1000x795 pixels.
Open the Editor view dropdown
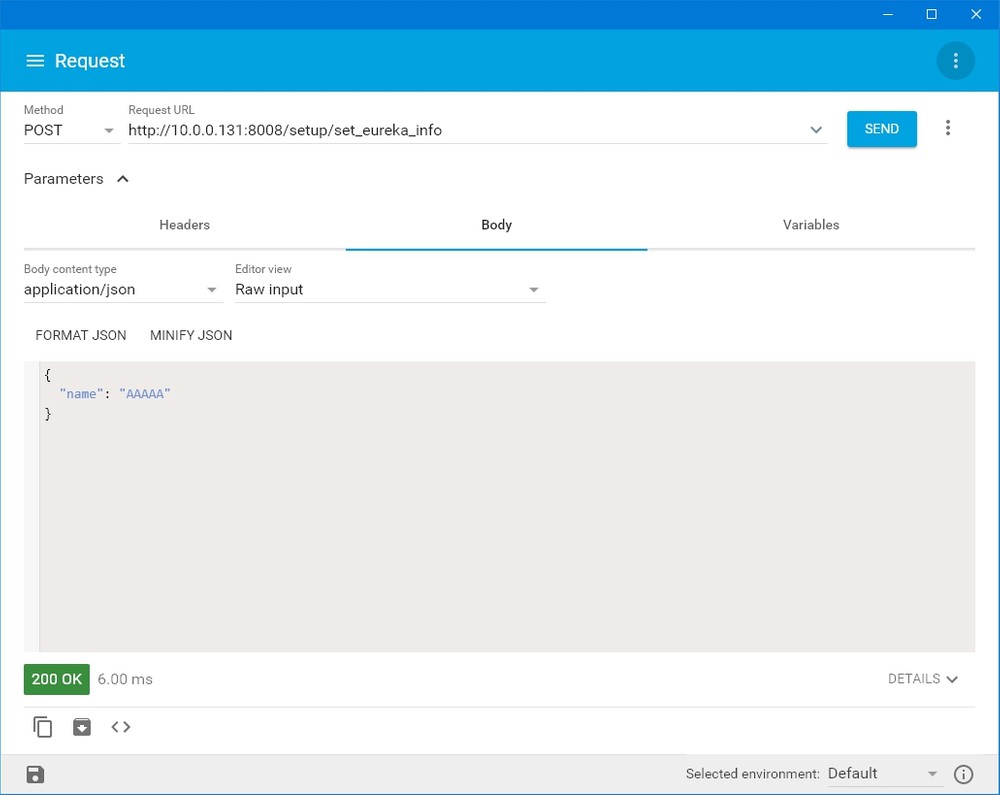coord(389,290)
